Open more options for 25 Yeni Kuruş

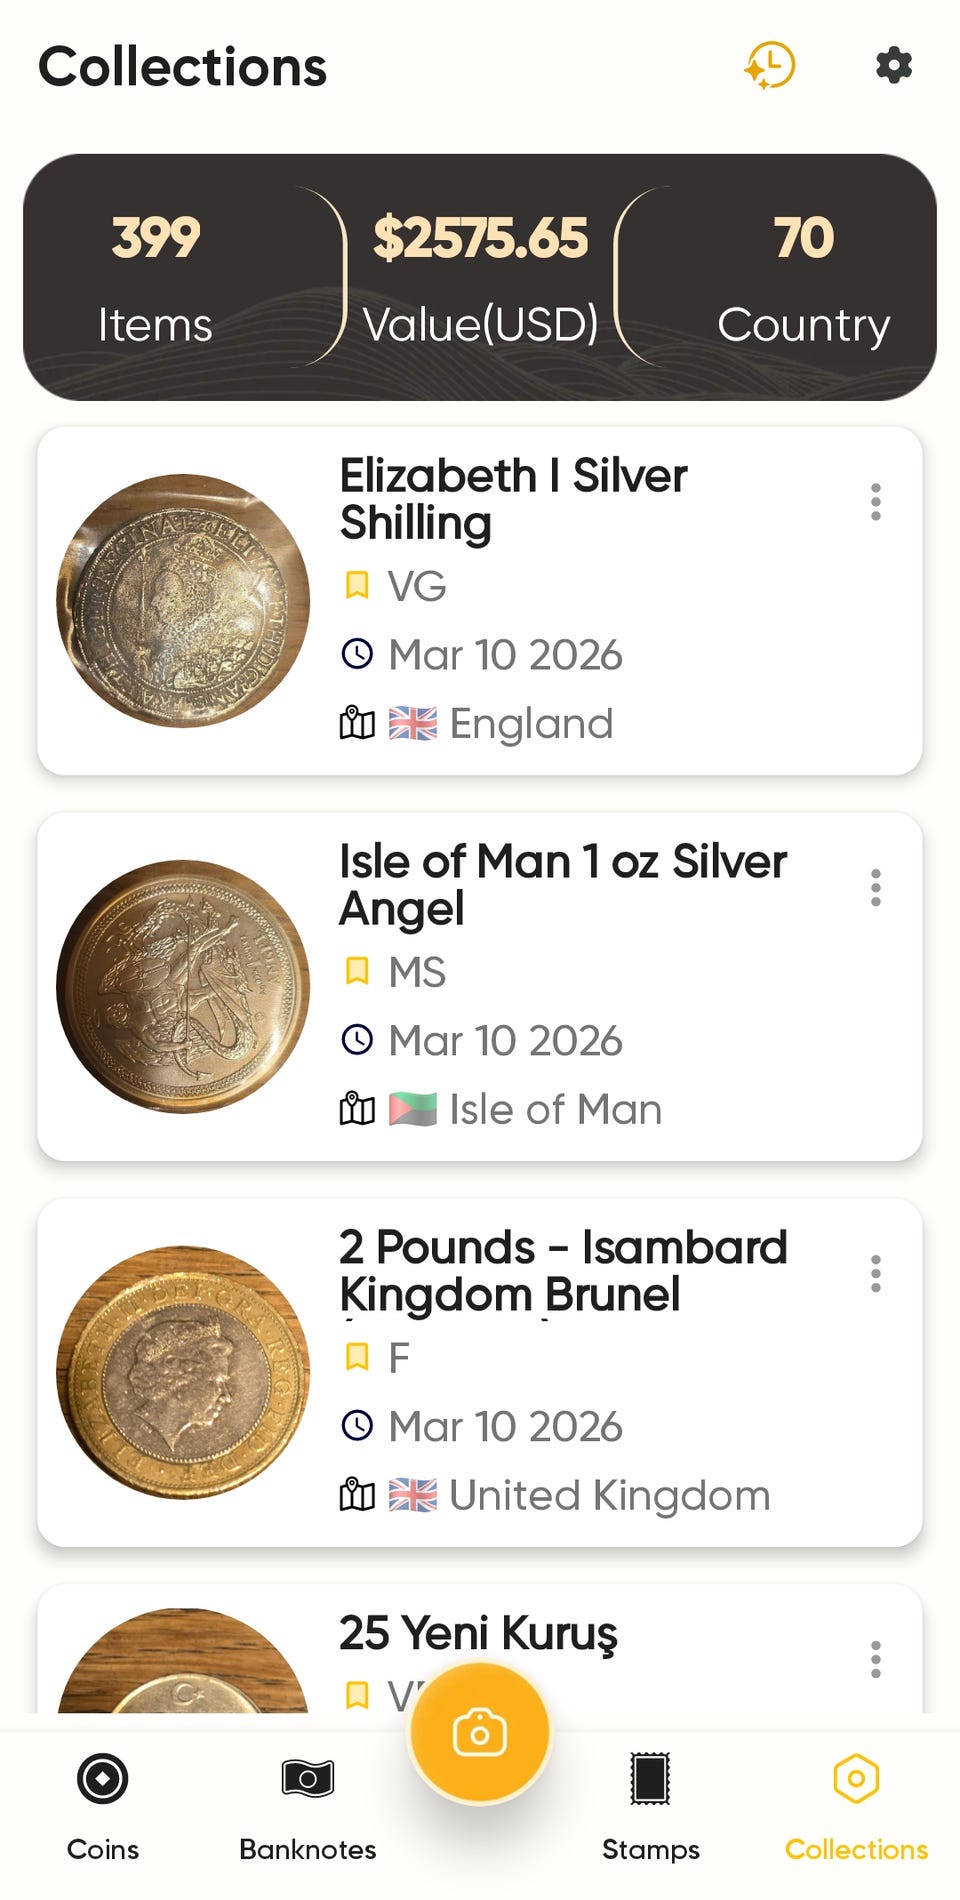point(875,1659)
